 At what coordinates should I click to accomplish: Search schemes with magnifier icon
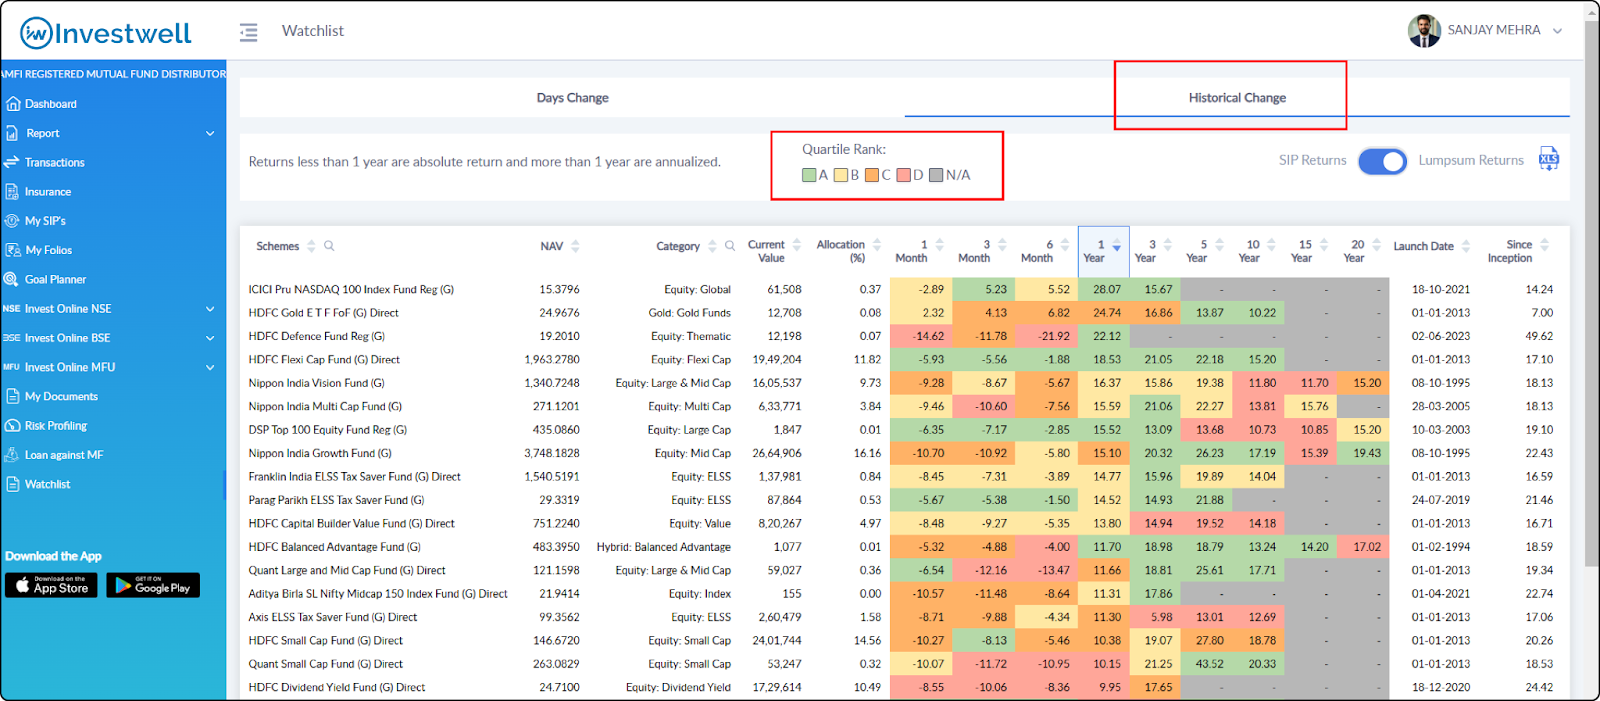329,246
